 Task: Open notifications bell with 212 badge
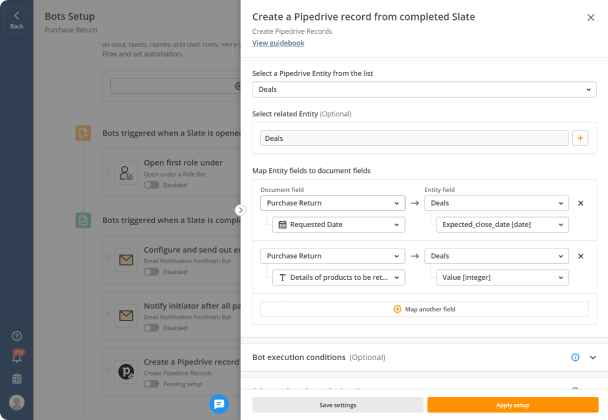[x=17, y=357]
